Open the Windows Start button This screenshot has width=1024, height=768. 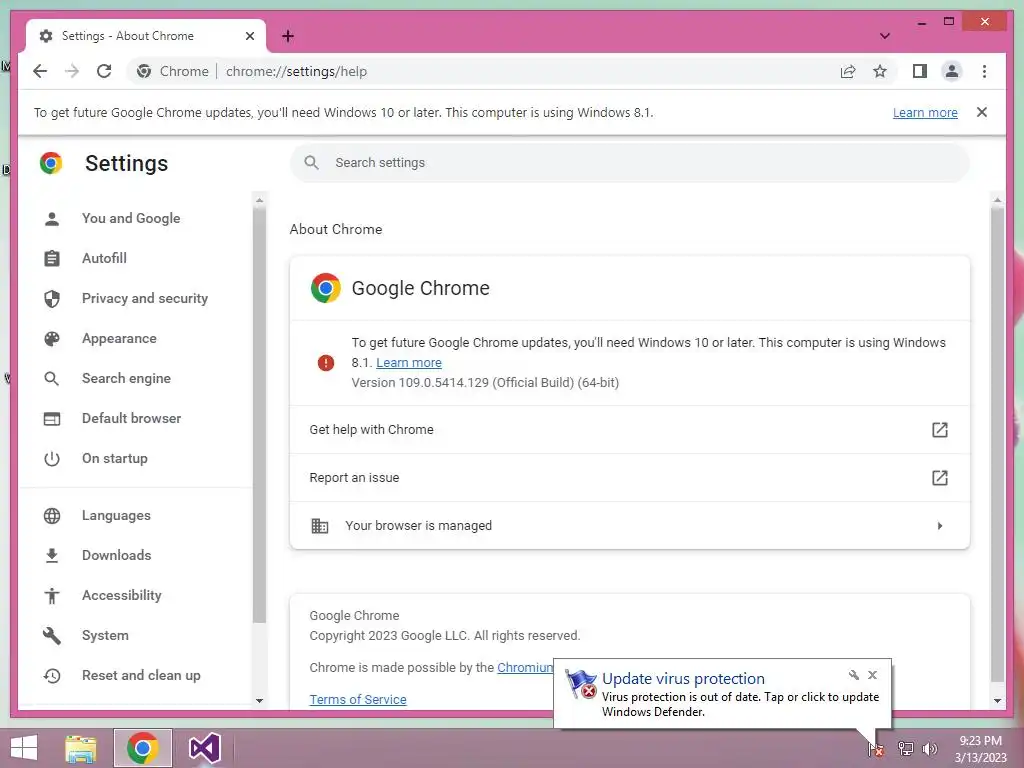pos(24,748)
